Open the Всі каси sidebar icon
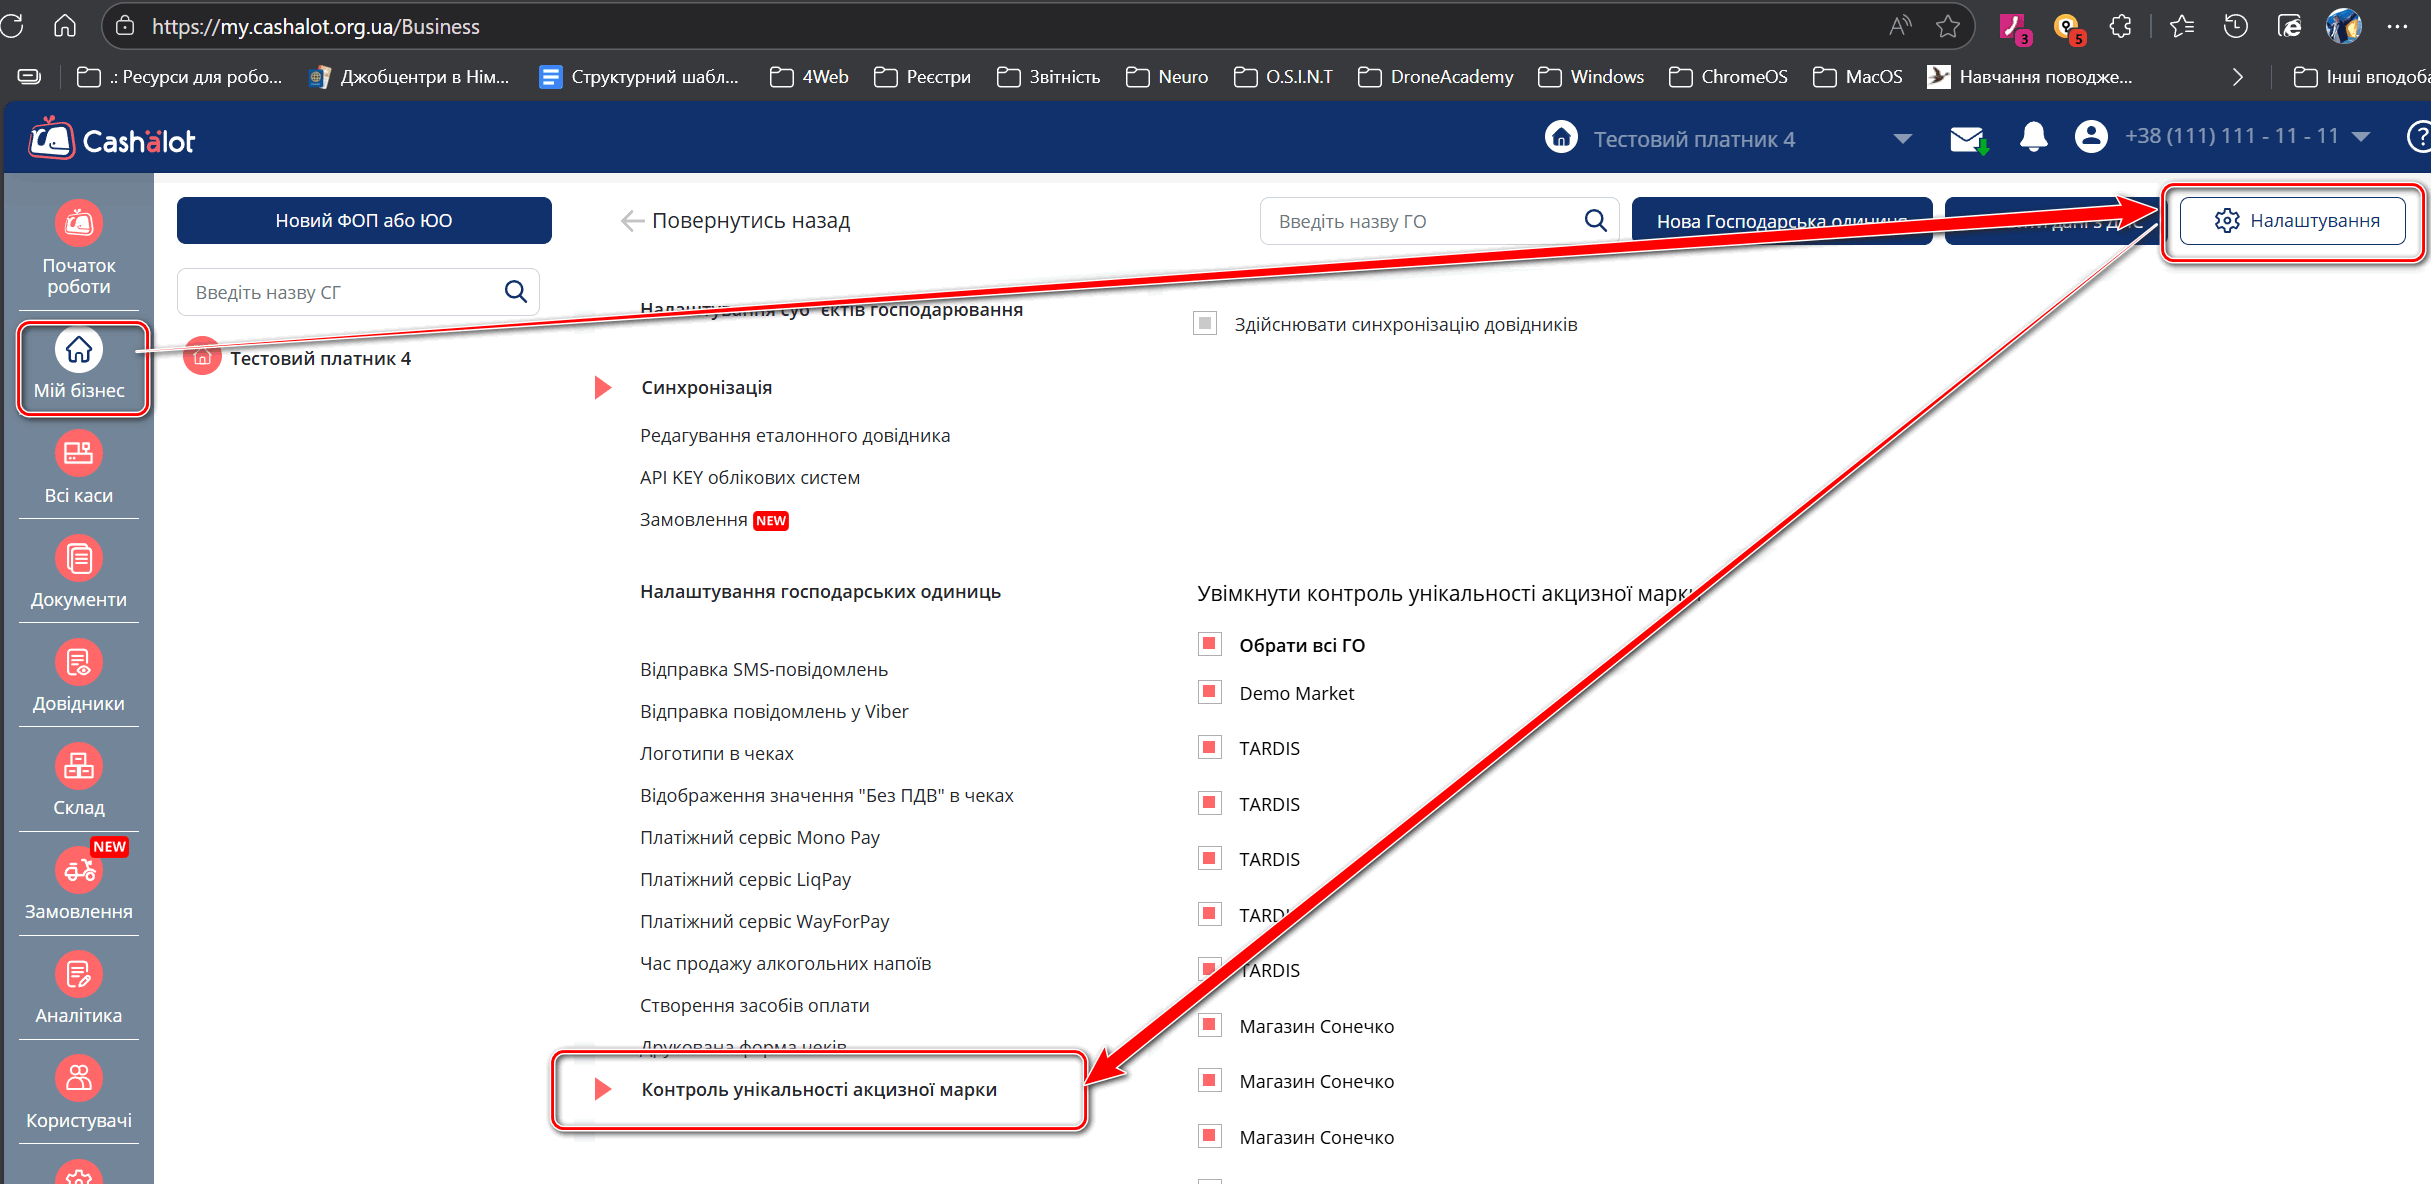 coord(79,454)
